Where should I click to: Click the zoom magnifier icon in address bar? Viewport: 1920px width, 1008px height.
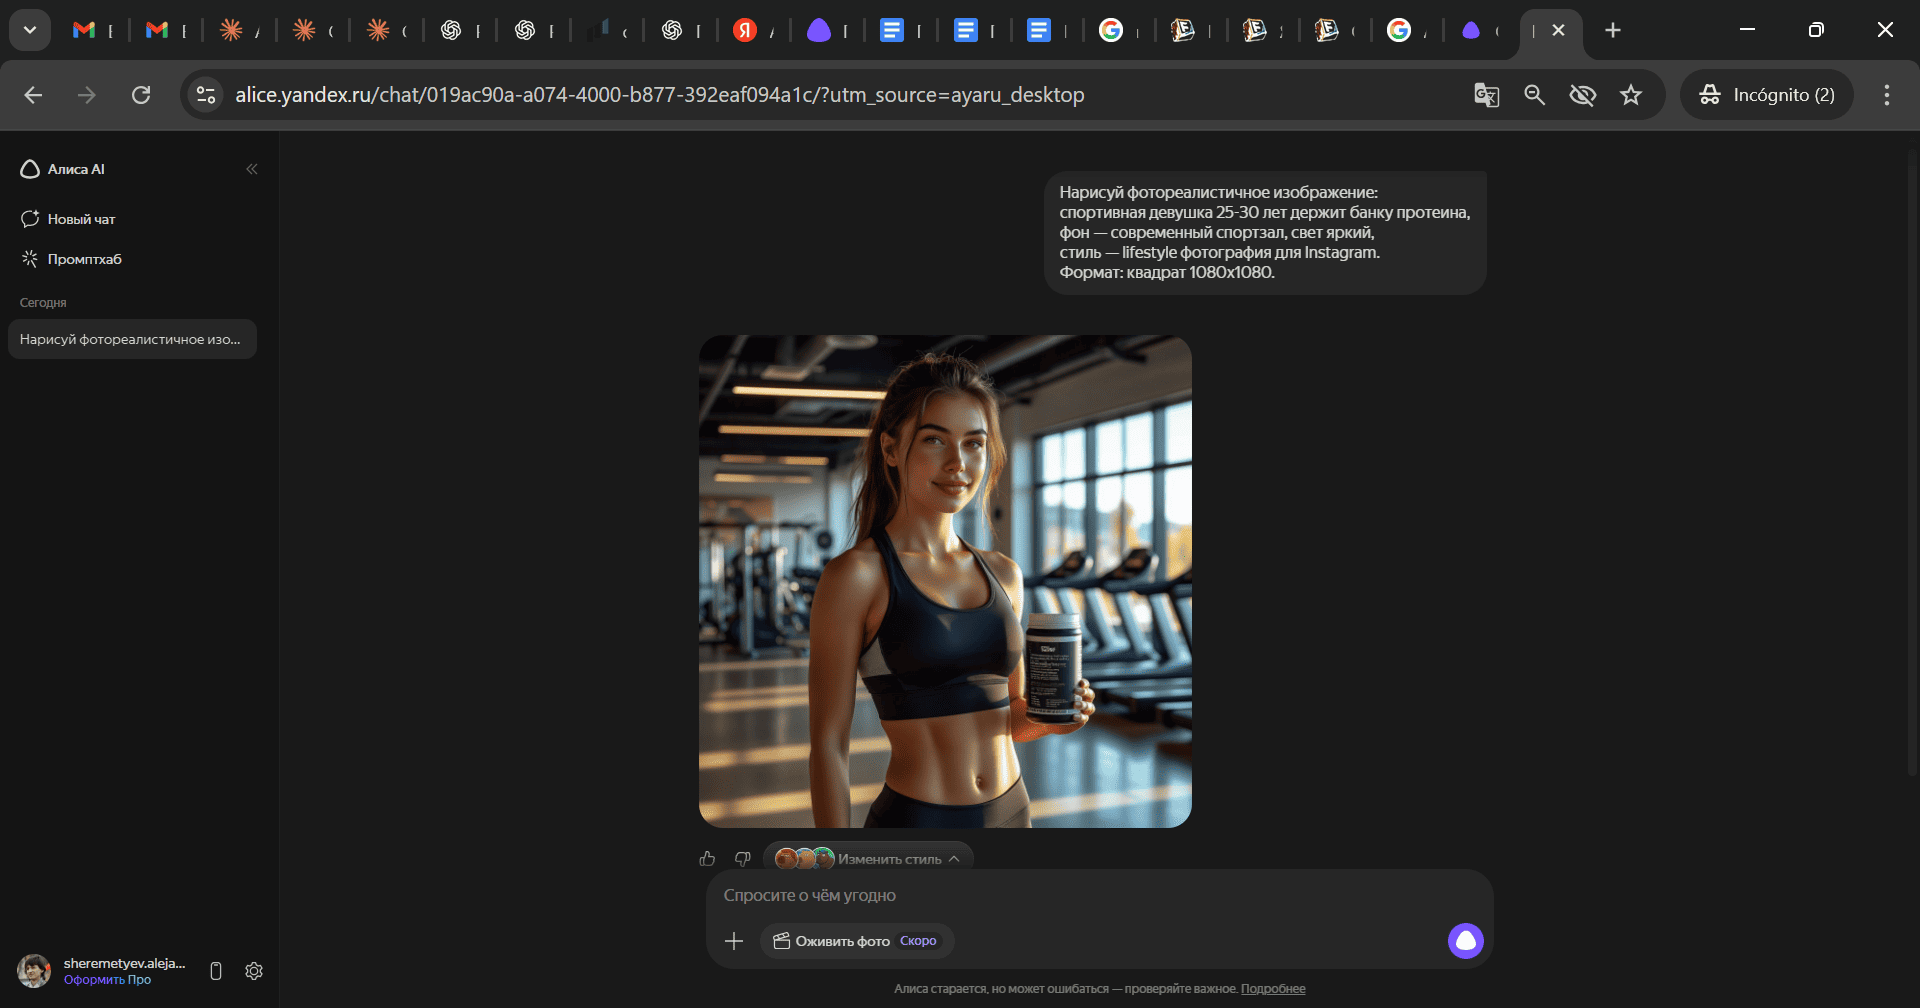[x=1534, y=95]
